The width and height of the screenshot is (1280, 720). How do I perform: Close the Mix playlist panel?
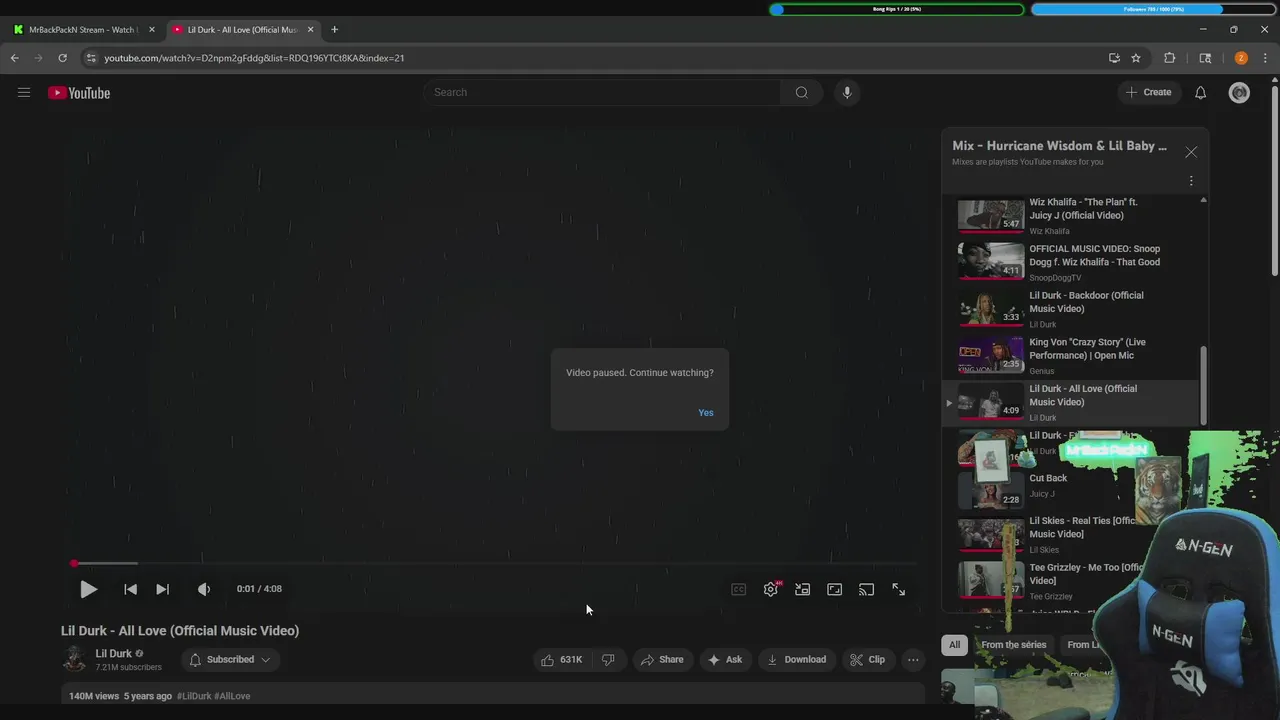[x=1191, y=152]
